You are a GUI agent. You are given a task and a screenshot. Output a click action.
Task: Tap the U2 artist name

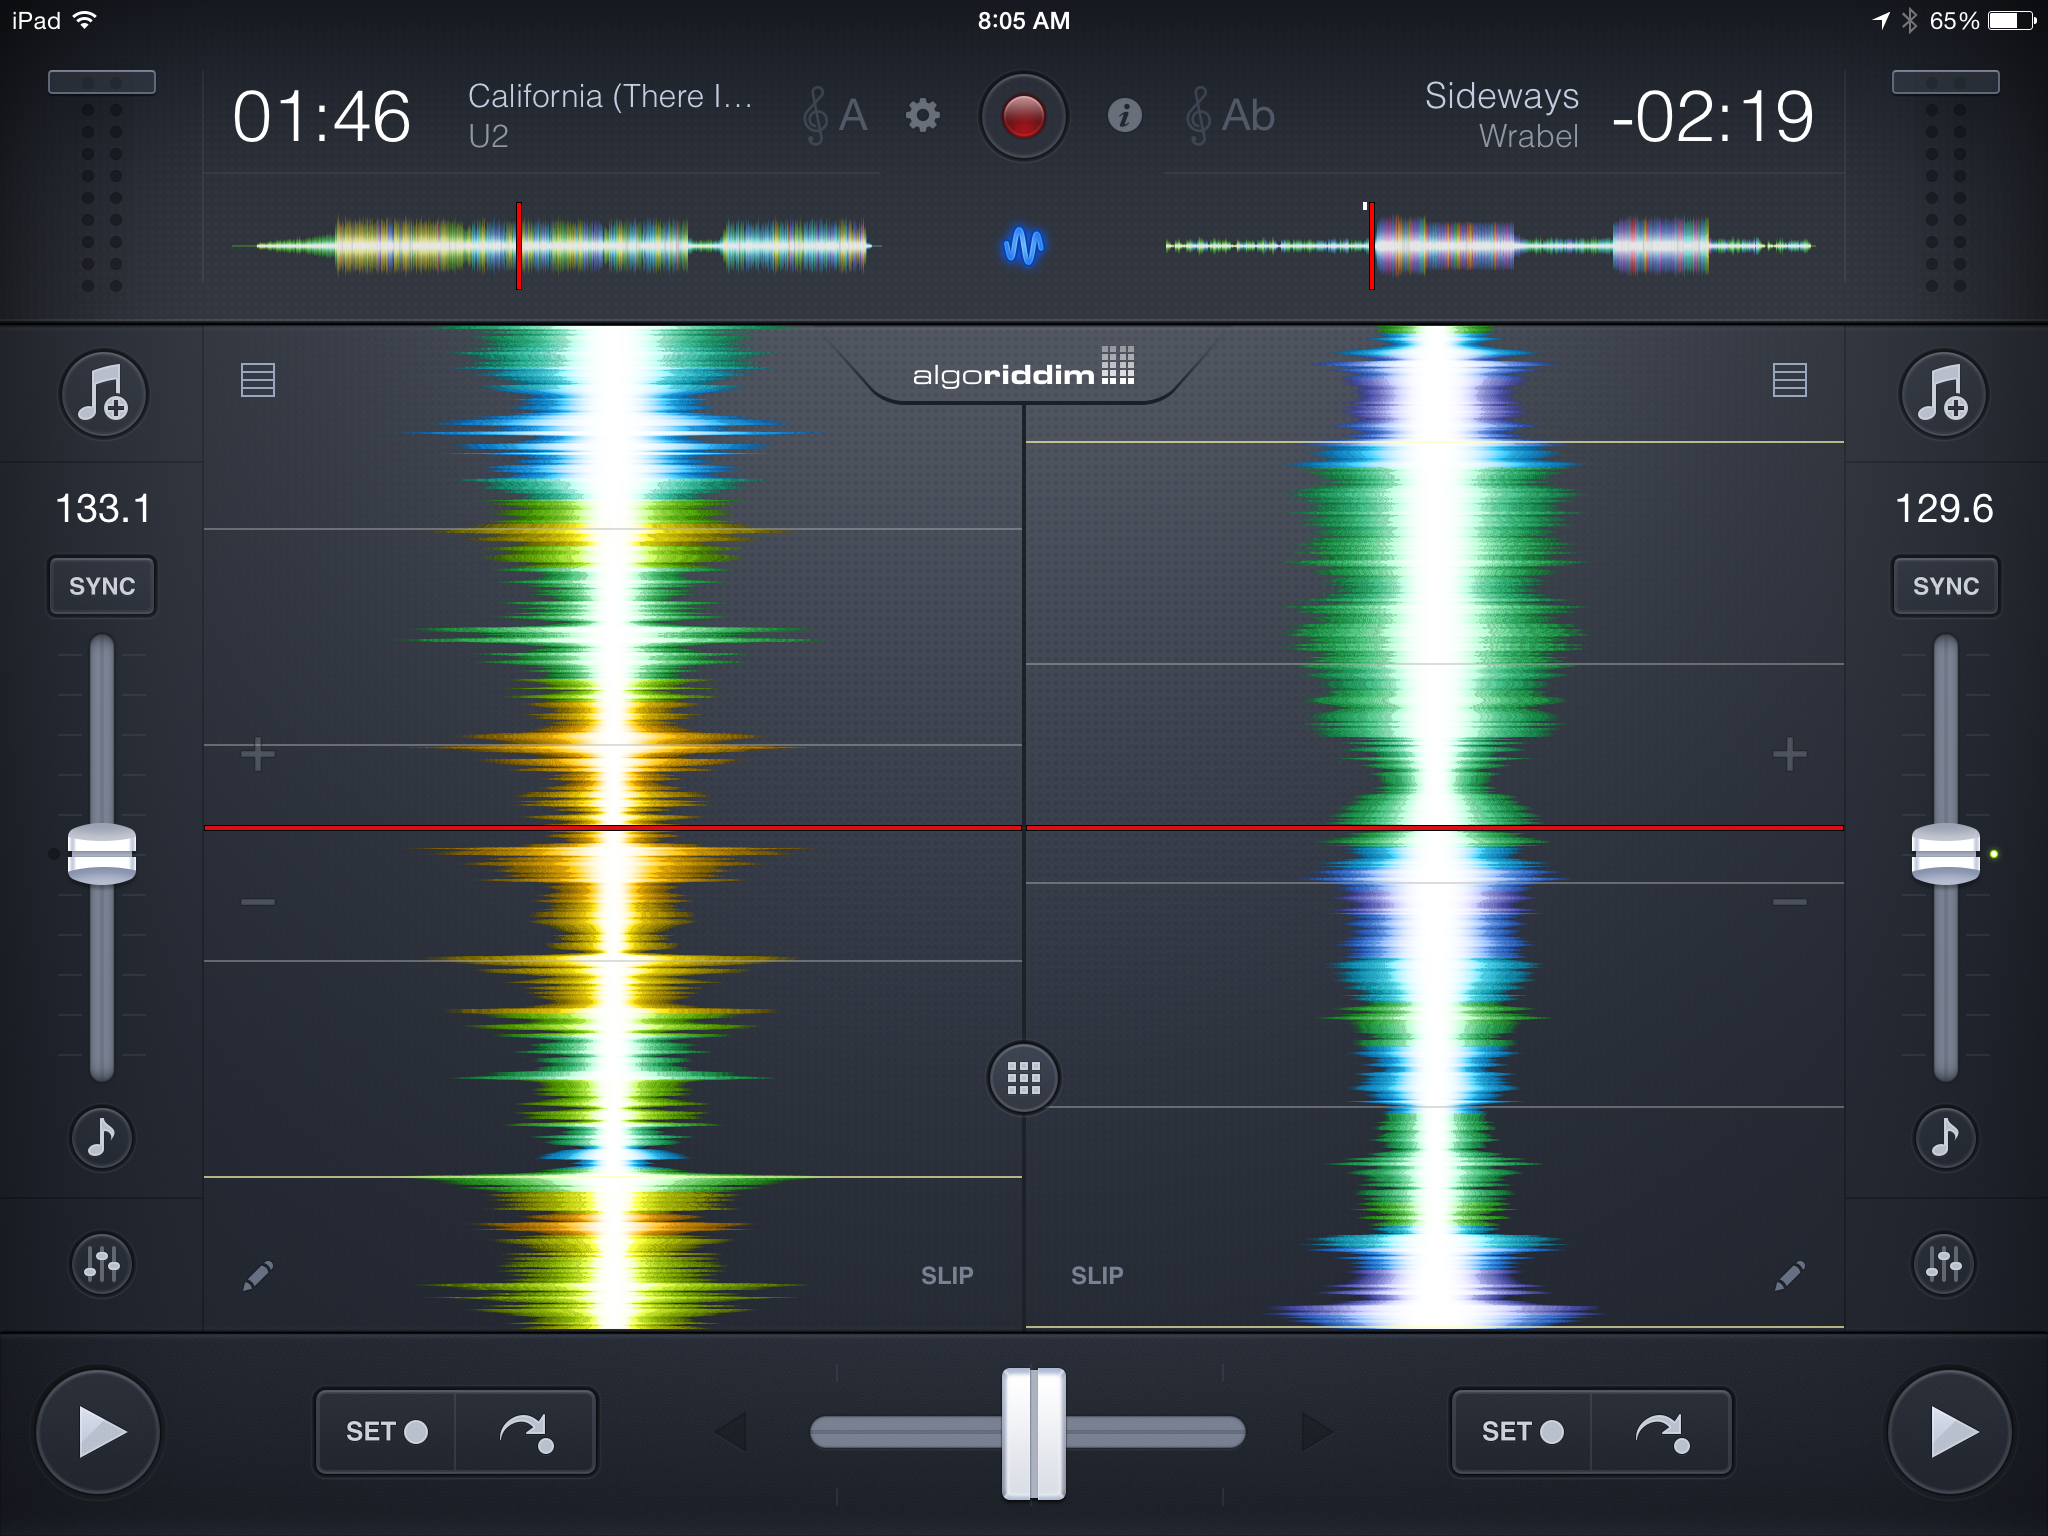[x=488, y=136]
